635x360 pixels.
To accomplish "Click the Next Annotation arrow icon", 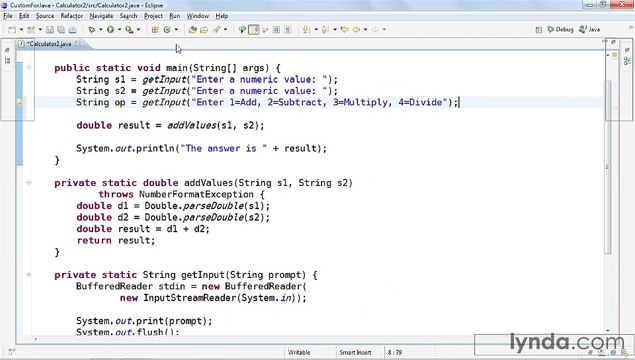I will pyautogui.click(x=307, y=30).
